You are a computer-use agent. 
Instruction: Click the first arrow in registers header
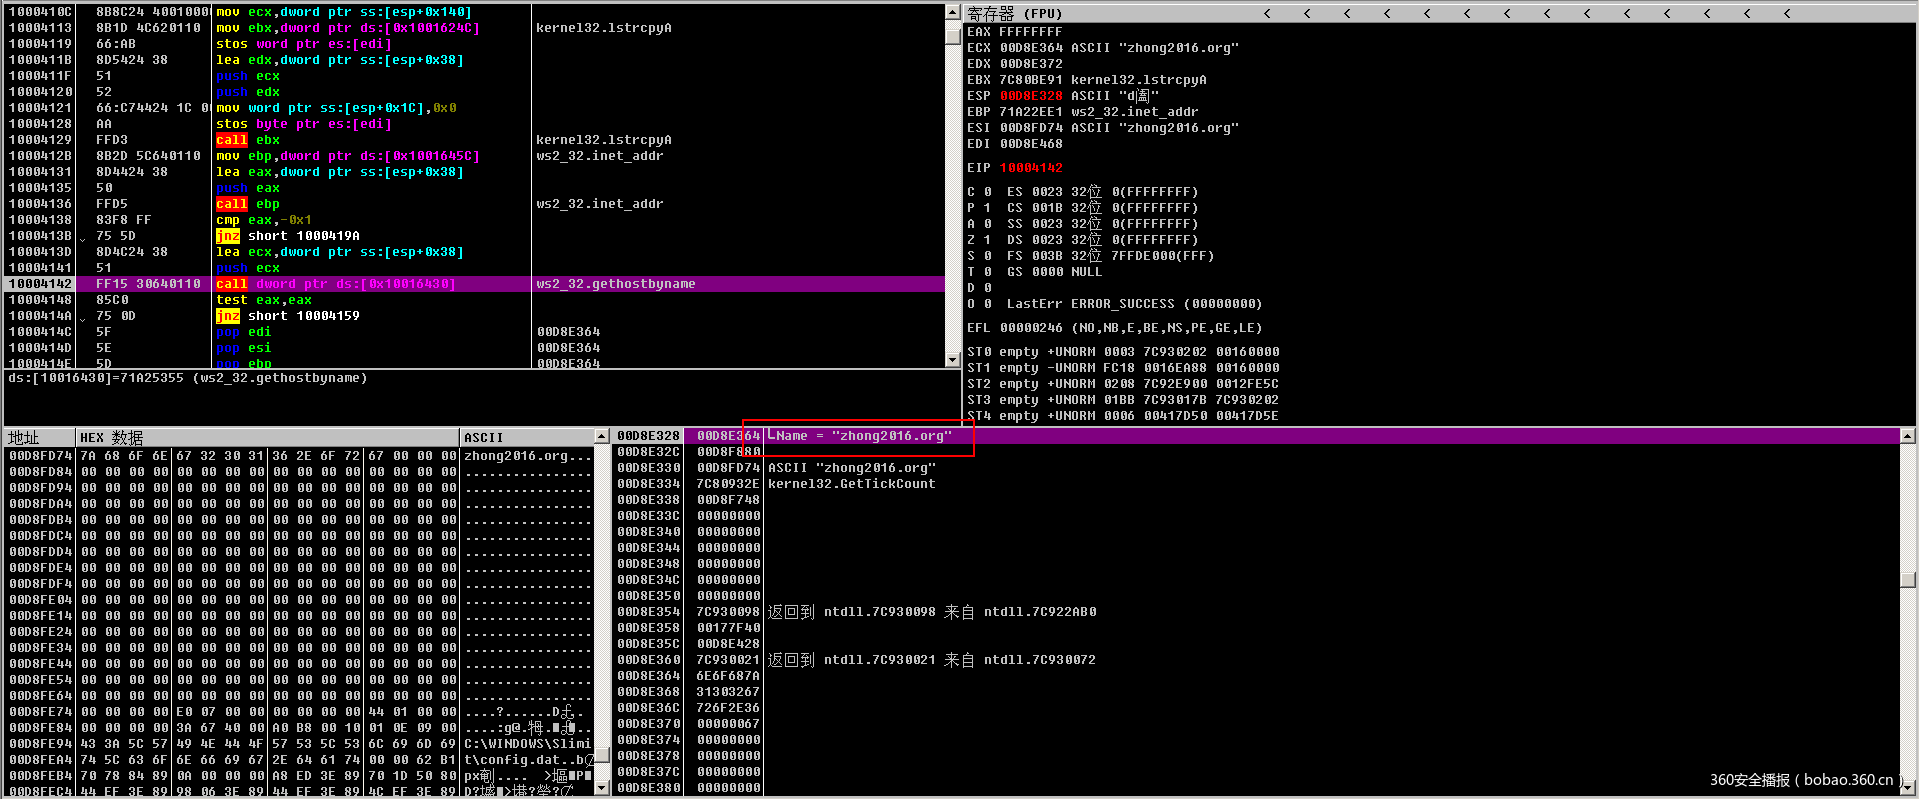(1267, 14)
